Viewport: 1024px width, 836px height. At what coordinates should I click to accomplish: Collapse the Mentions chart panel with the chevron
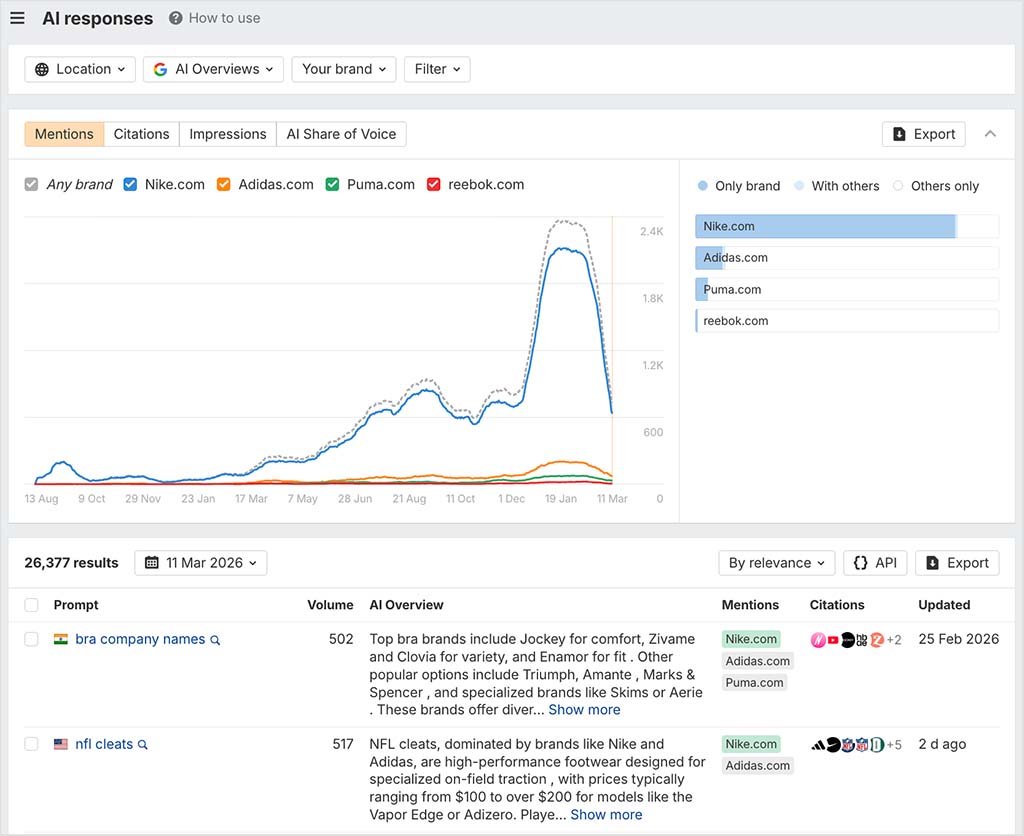990,133
